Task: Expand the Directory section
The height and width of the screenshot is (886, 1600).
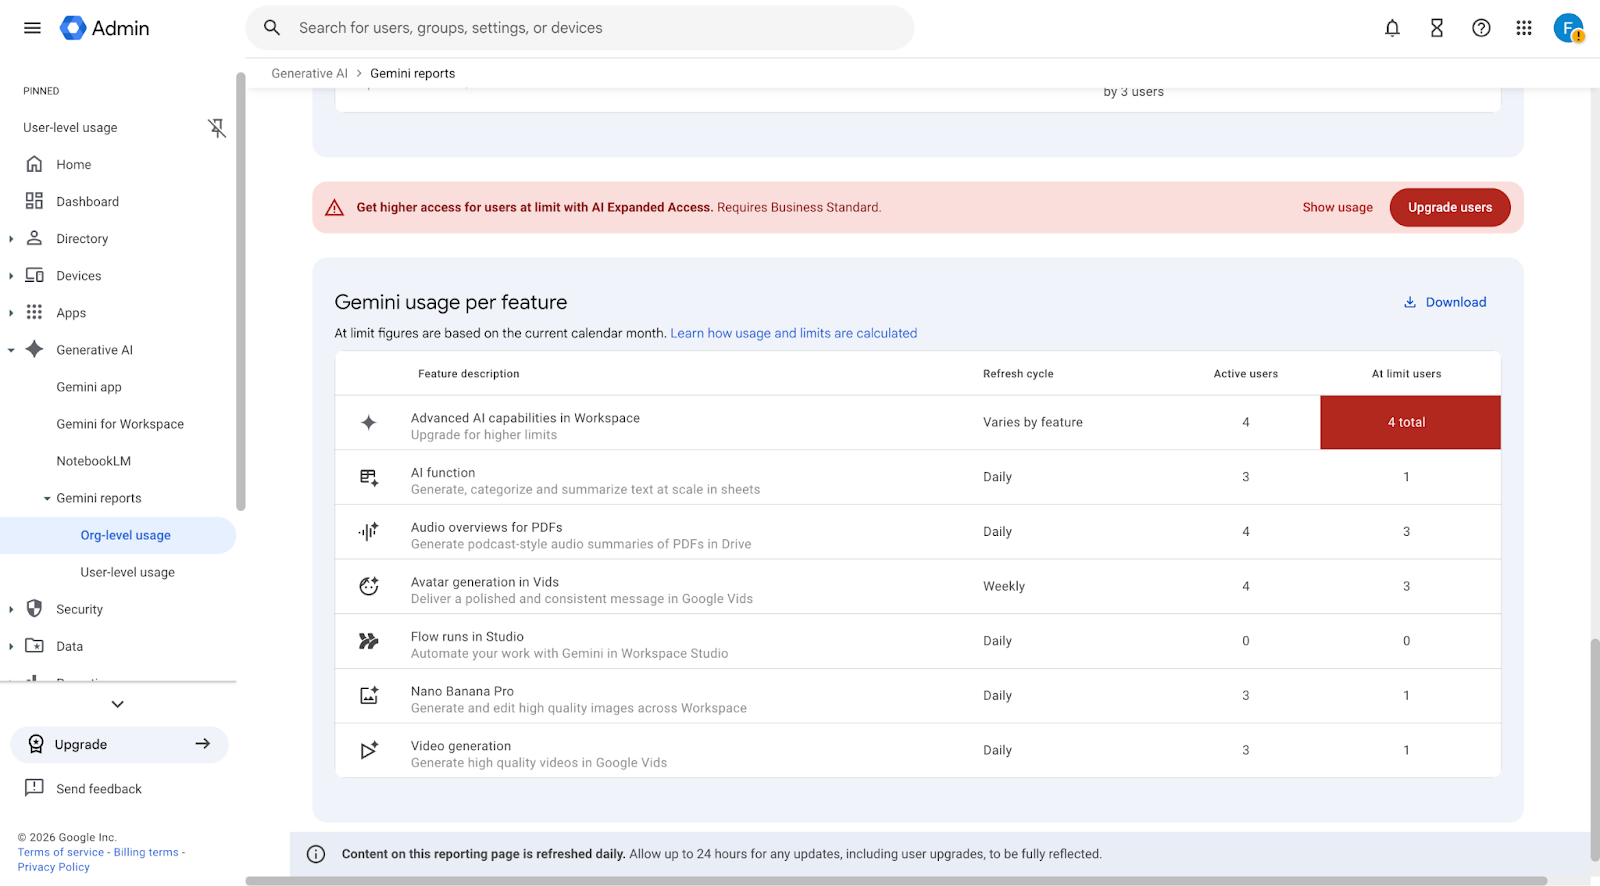Action: 11,239
